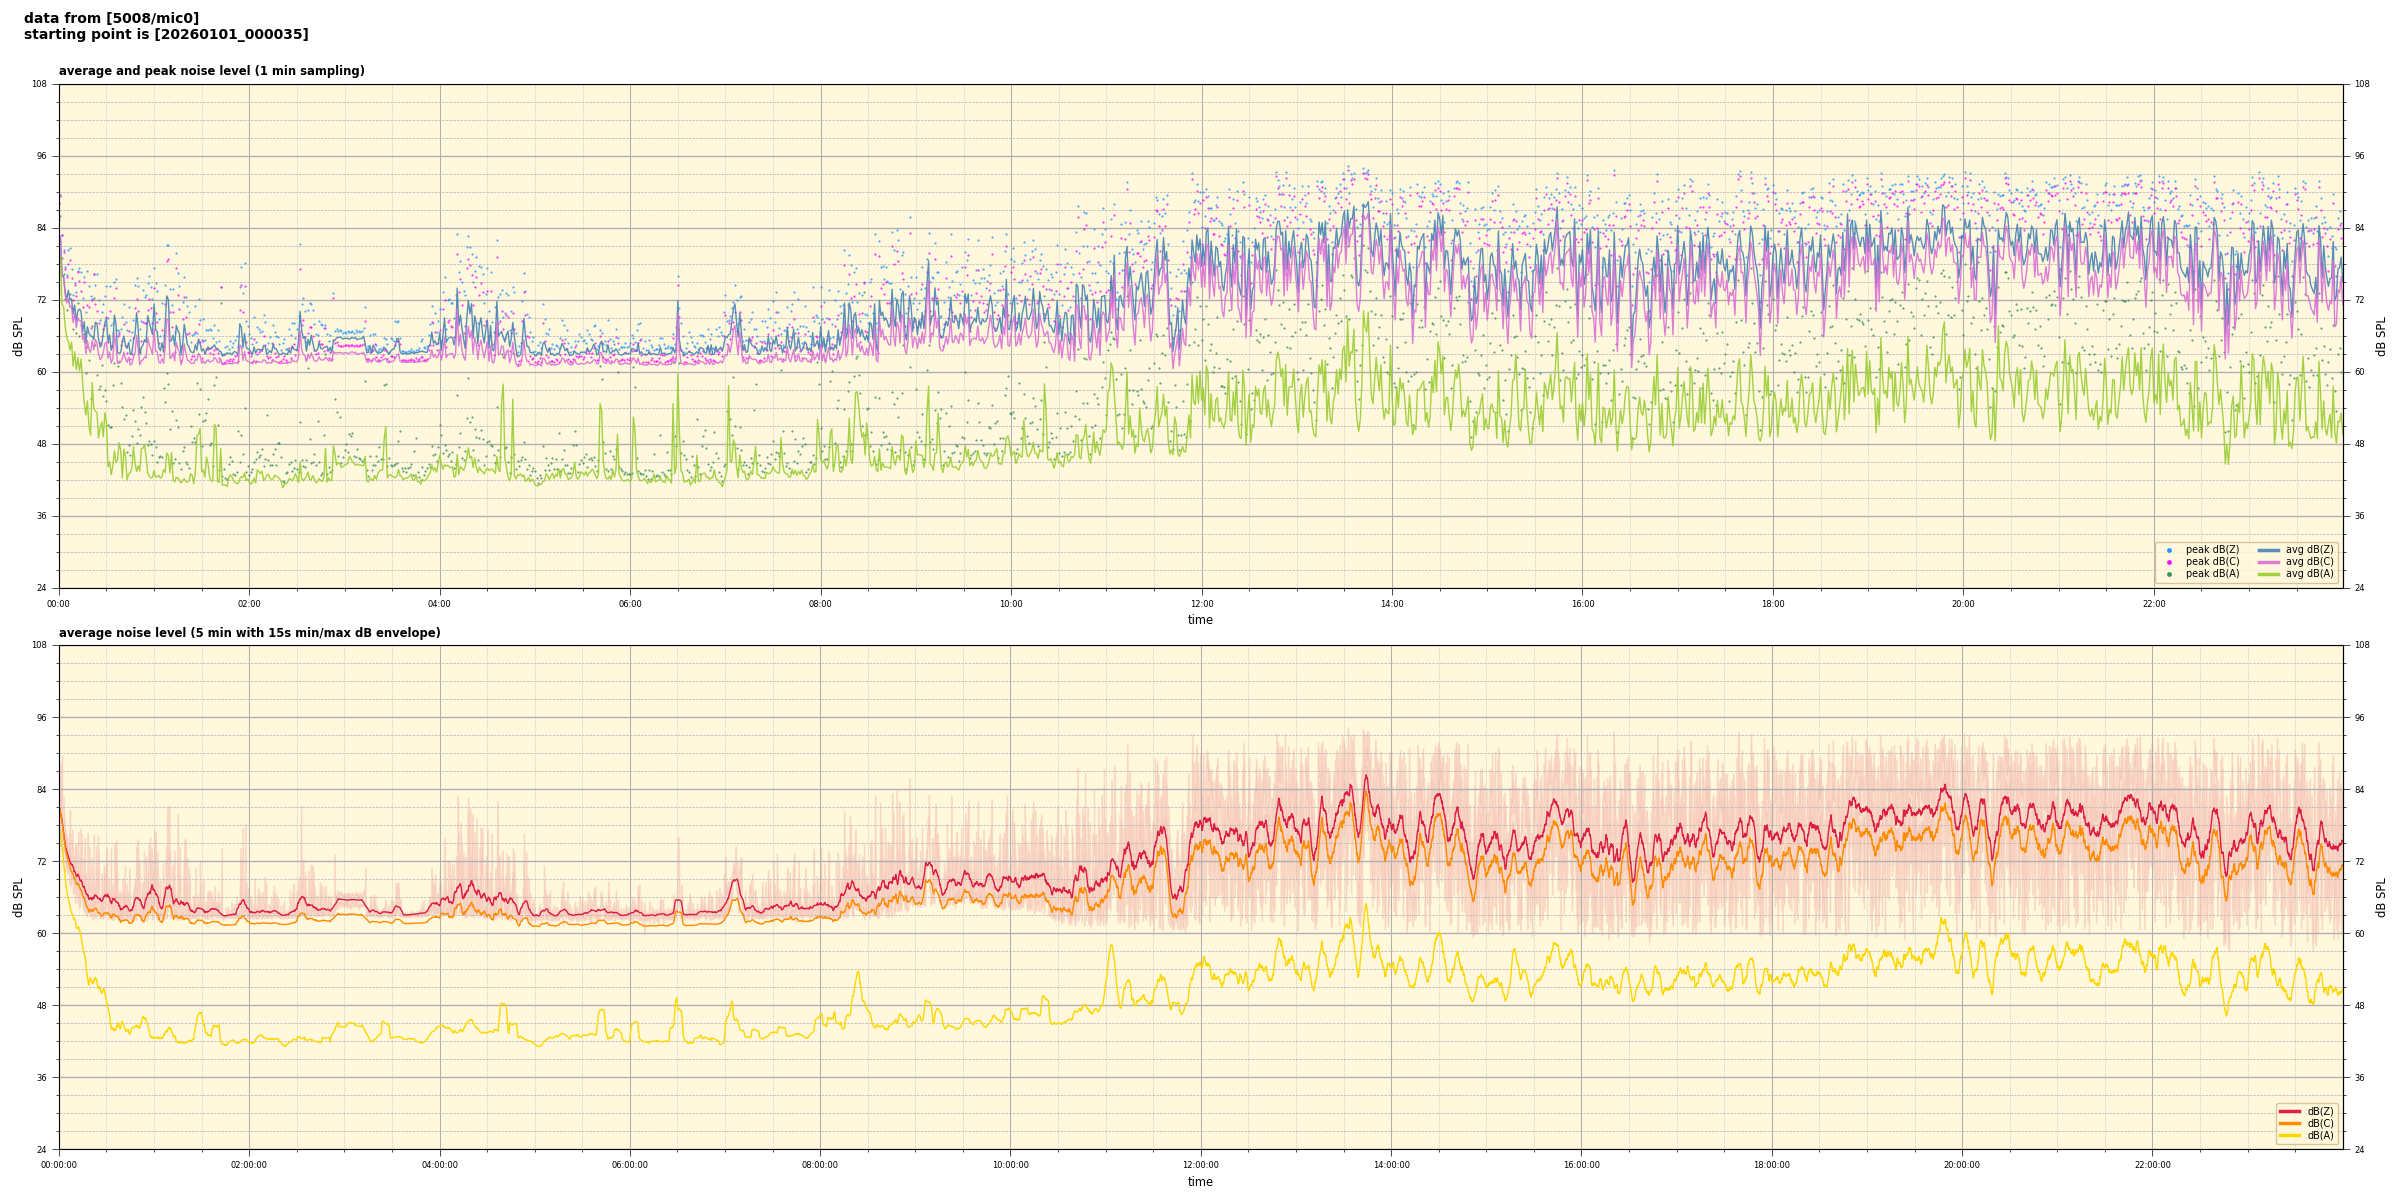The image size is (2400, 1200).
Task: Click the '5 min with 15s min/max' chart title
Action: click(x=249, y=633)
